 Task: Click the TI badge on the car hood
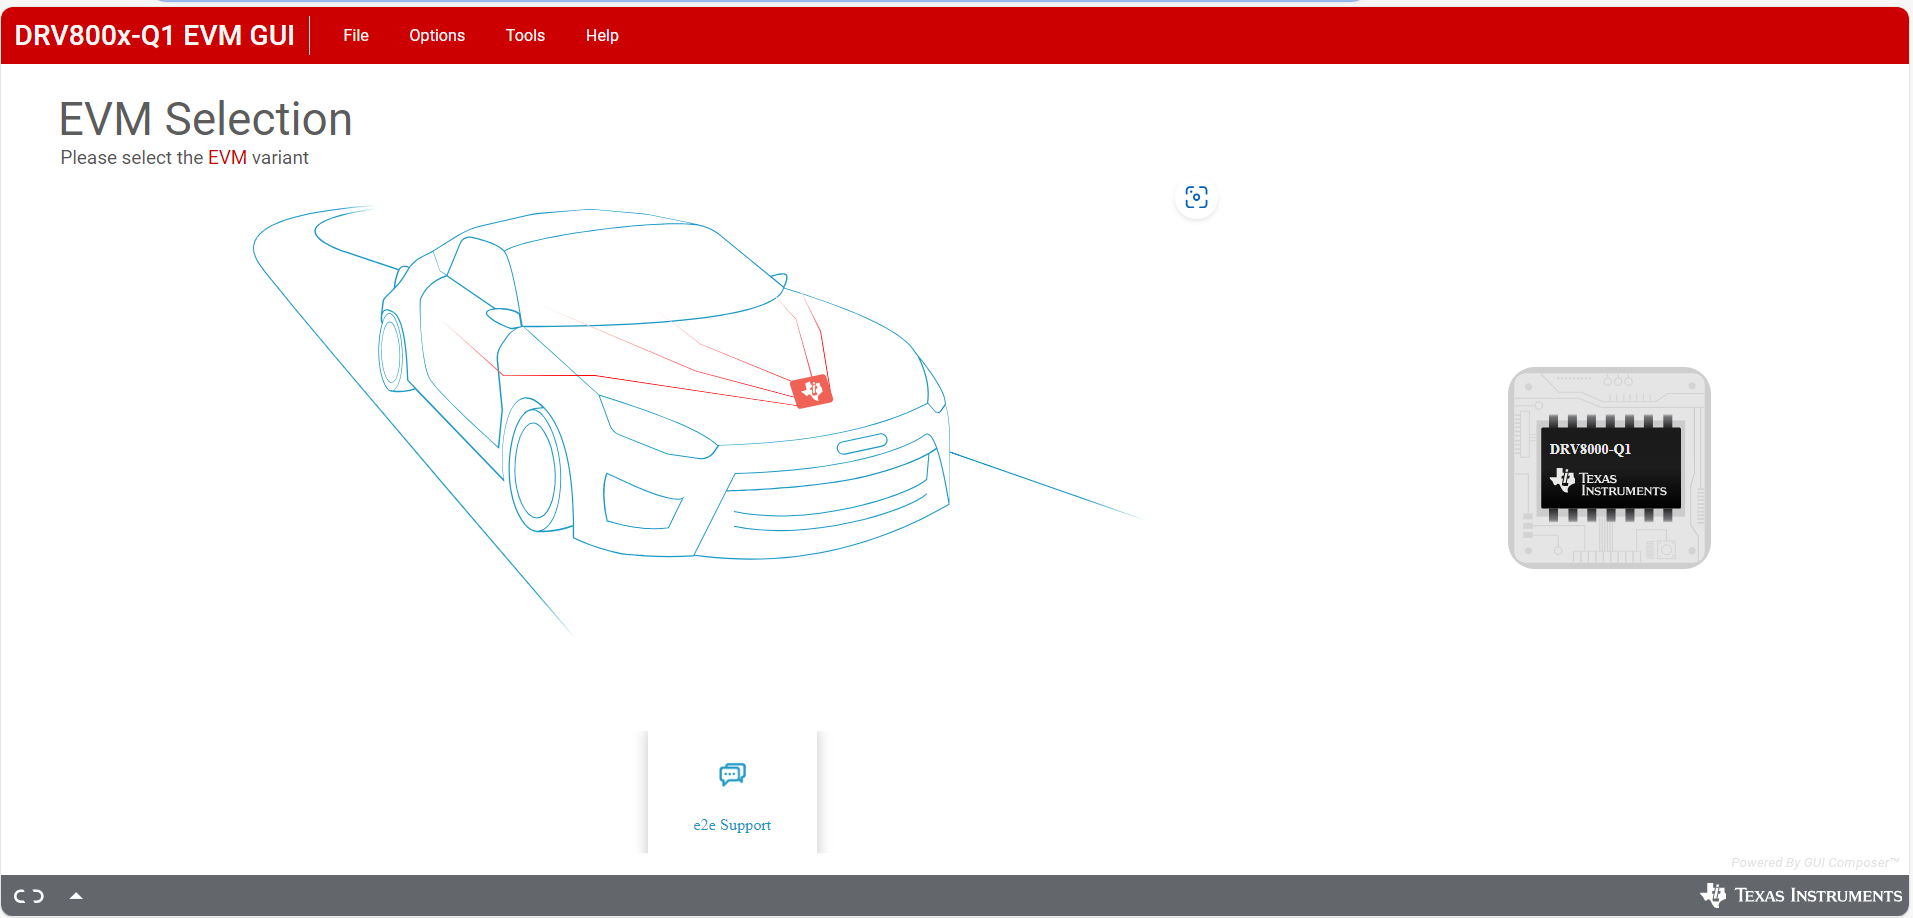[x=811, y=390]
